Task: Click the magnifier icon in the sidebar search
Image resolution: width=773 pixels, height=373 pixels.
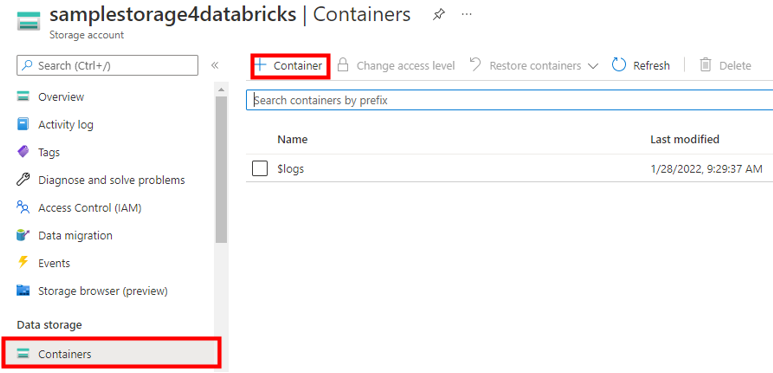Action: point(28,65)
